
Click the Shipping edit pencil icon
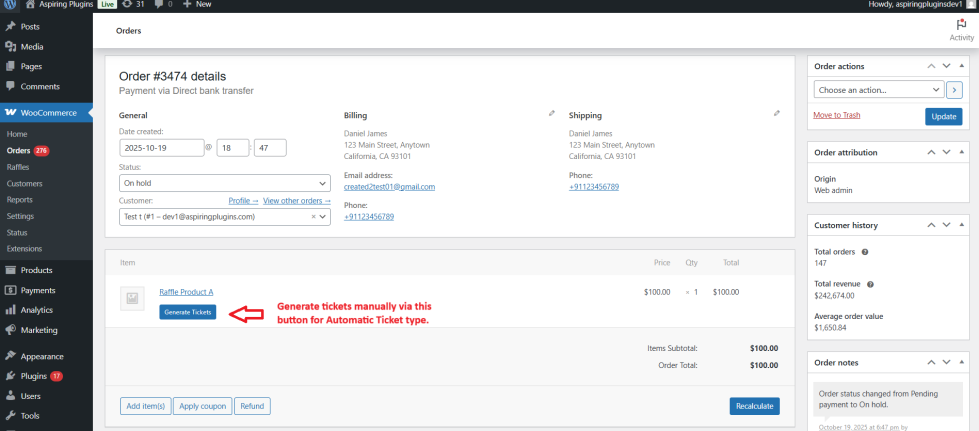click(x=777, y=114)
